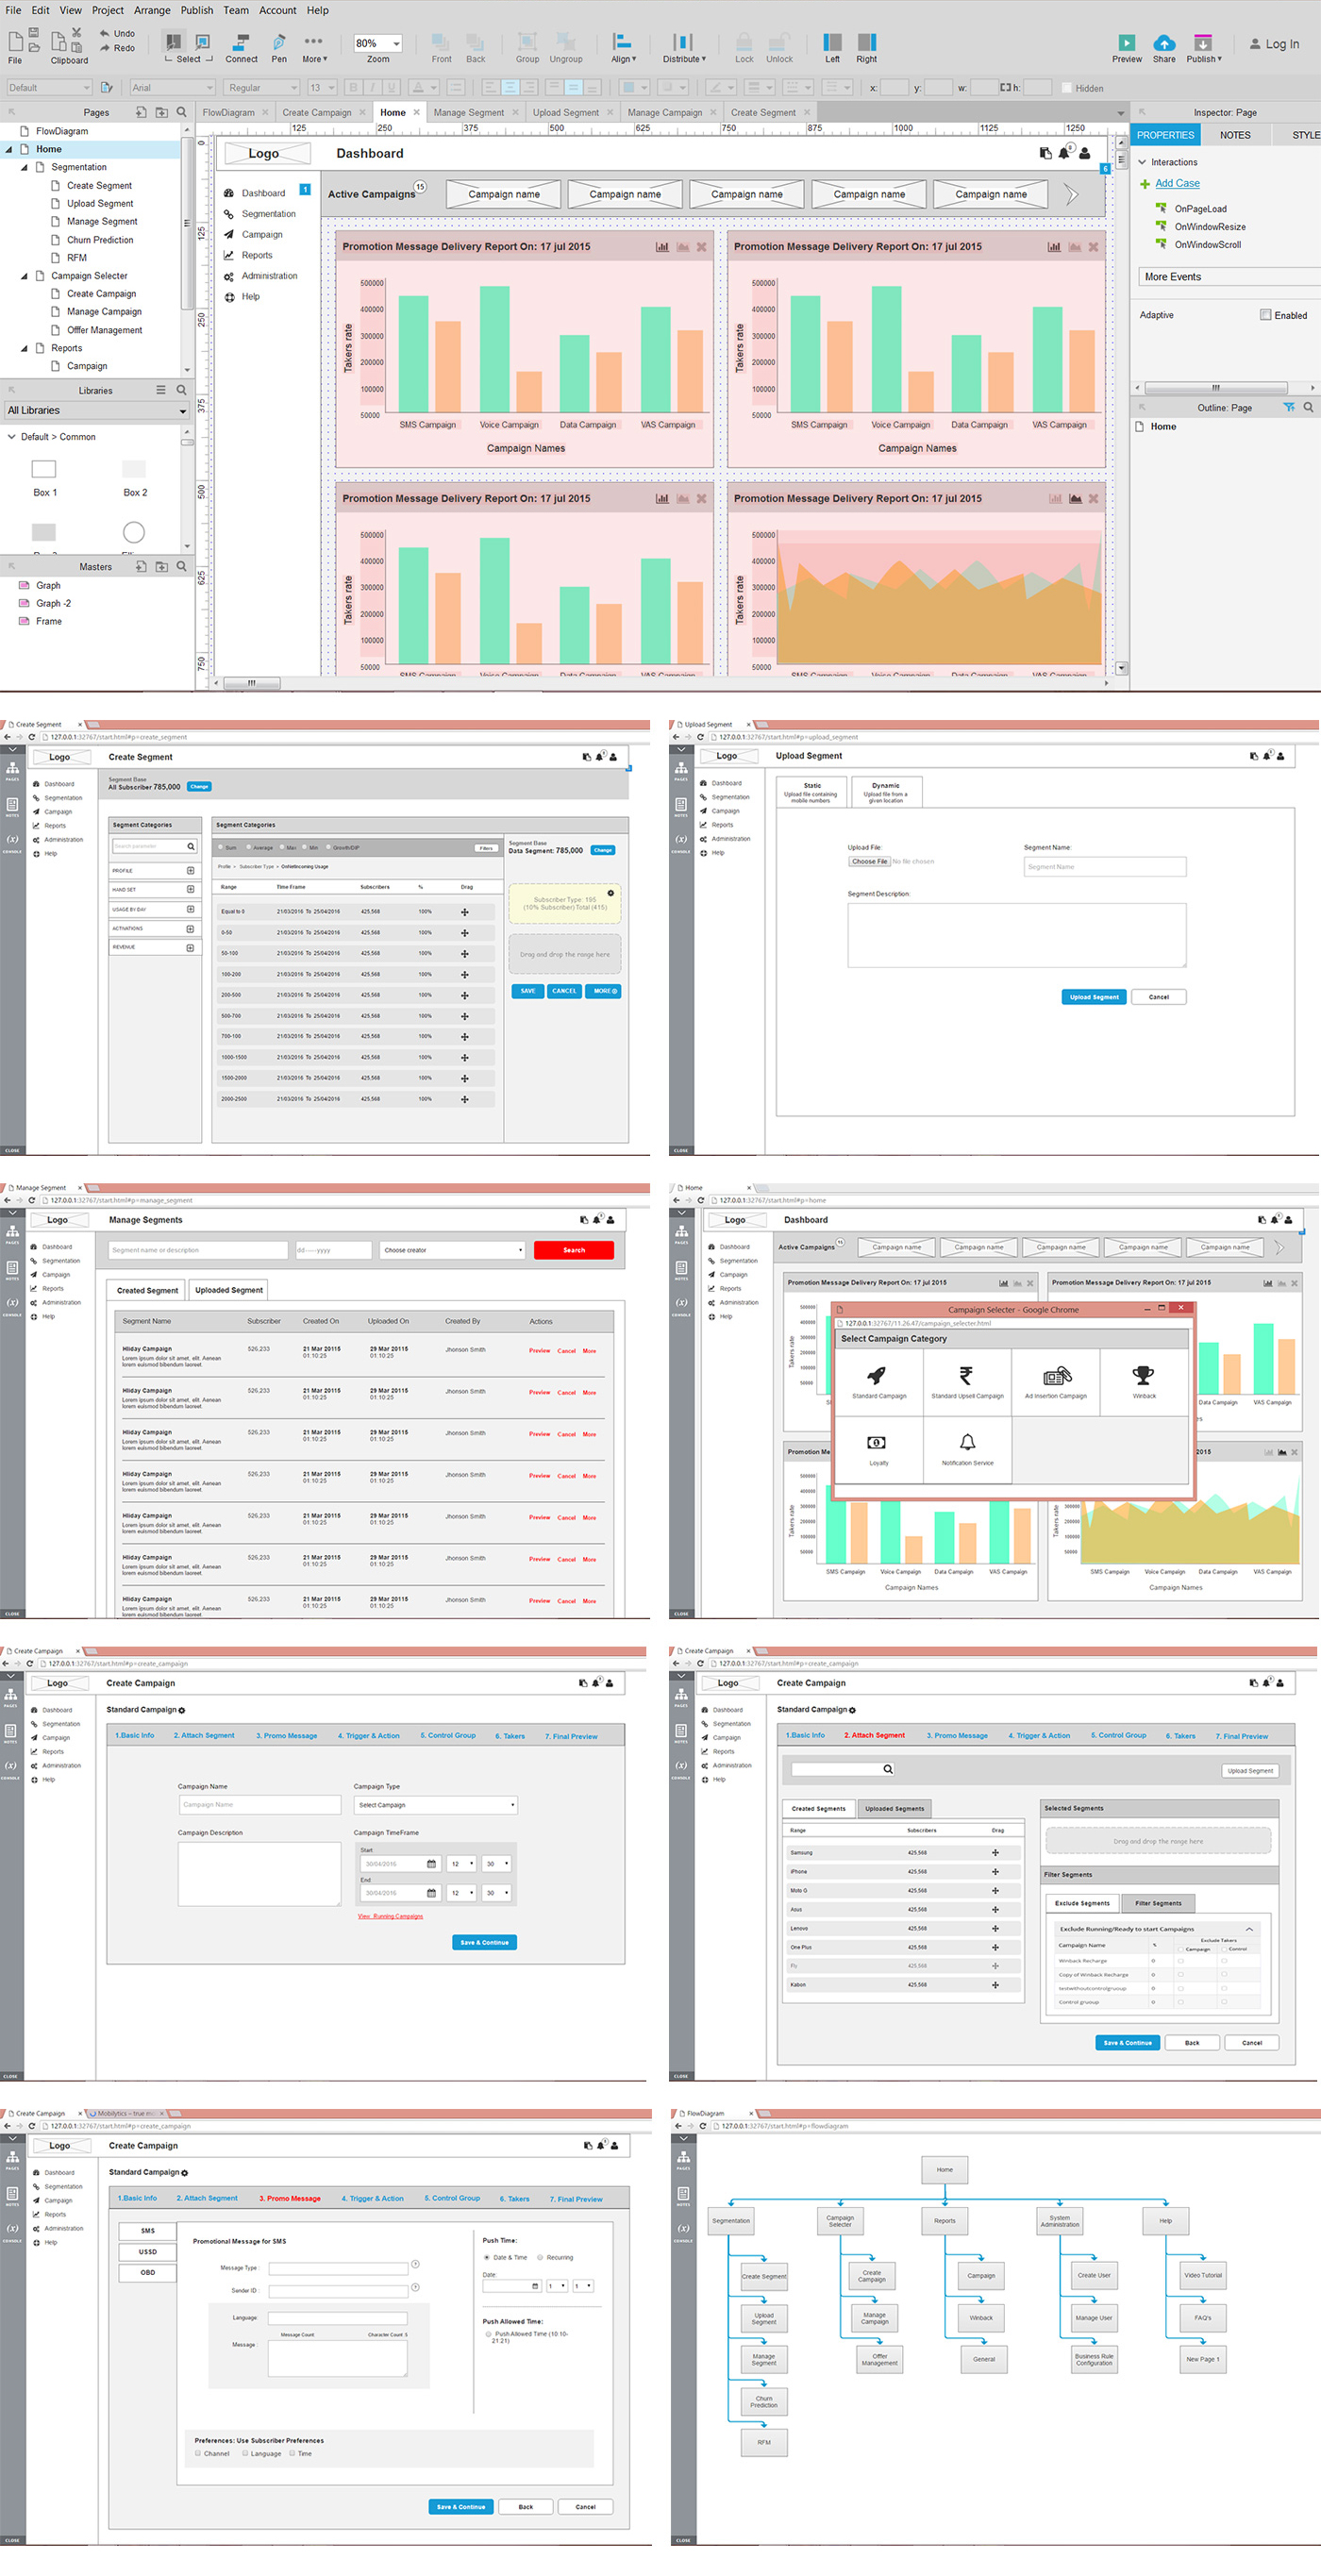Screen dimensions: 1321x2576
Task: Click the filter icon in Outline panel
Action: 1288,407
